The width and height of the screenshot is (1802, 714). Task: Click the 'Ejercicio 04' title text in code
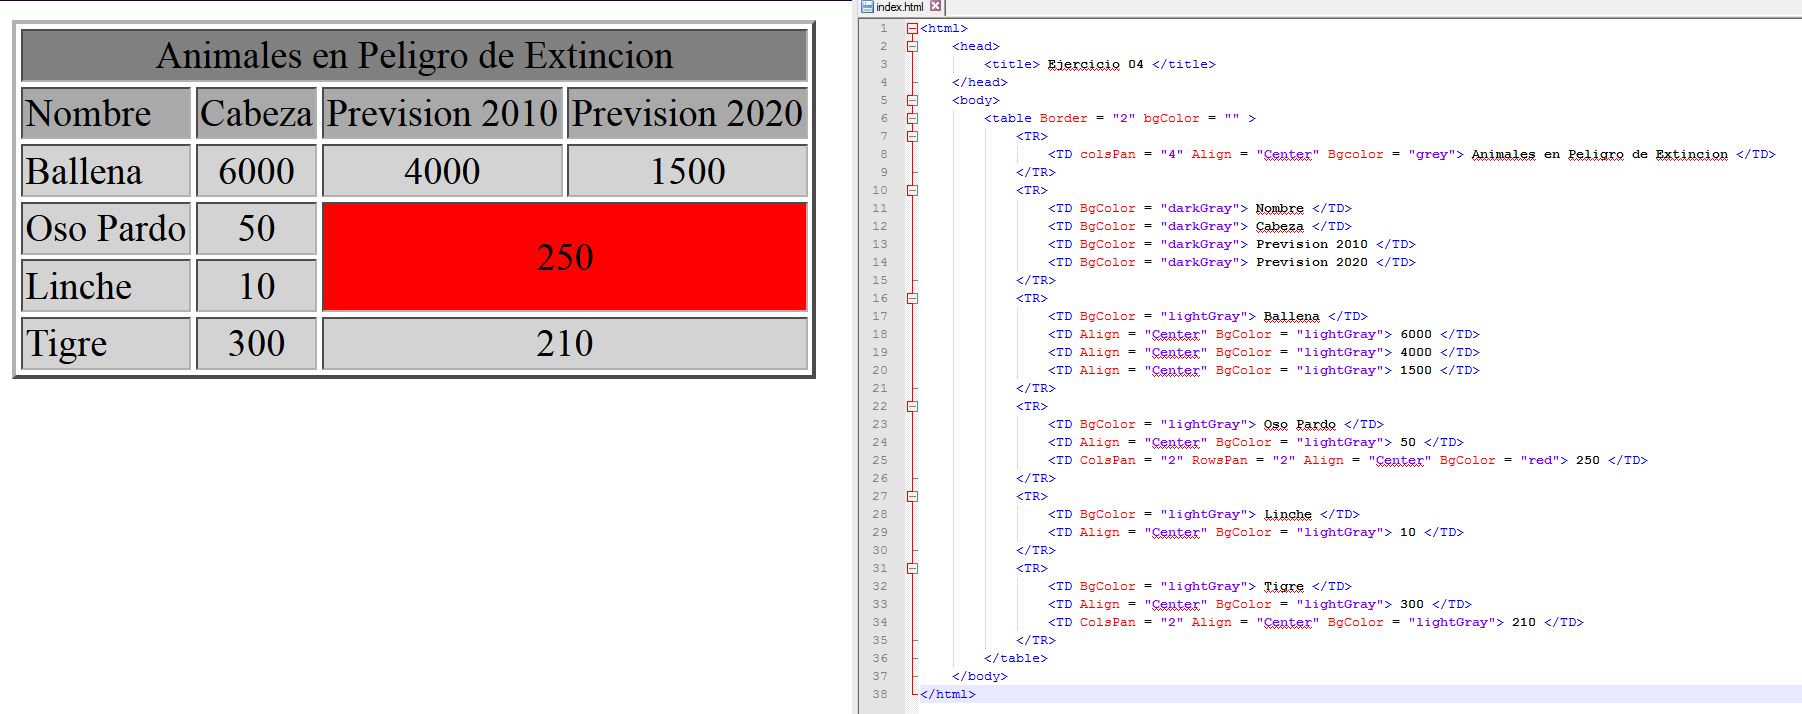1095,64
